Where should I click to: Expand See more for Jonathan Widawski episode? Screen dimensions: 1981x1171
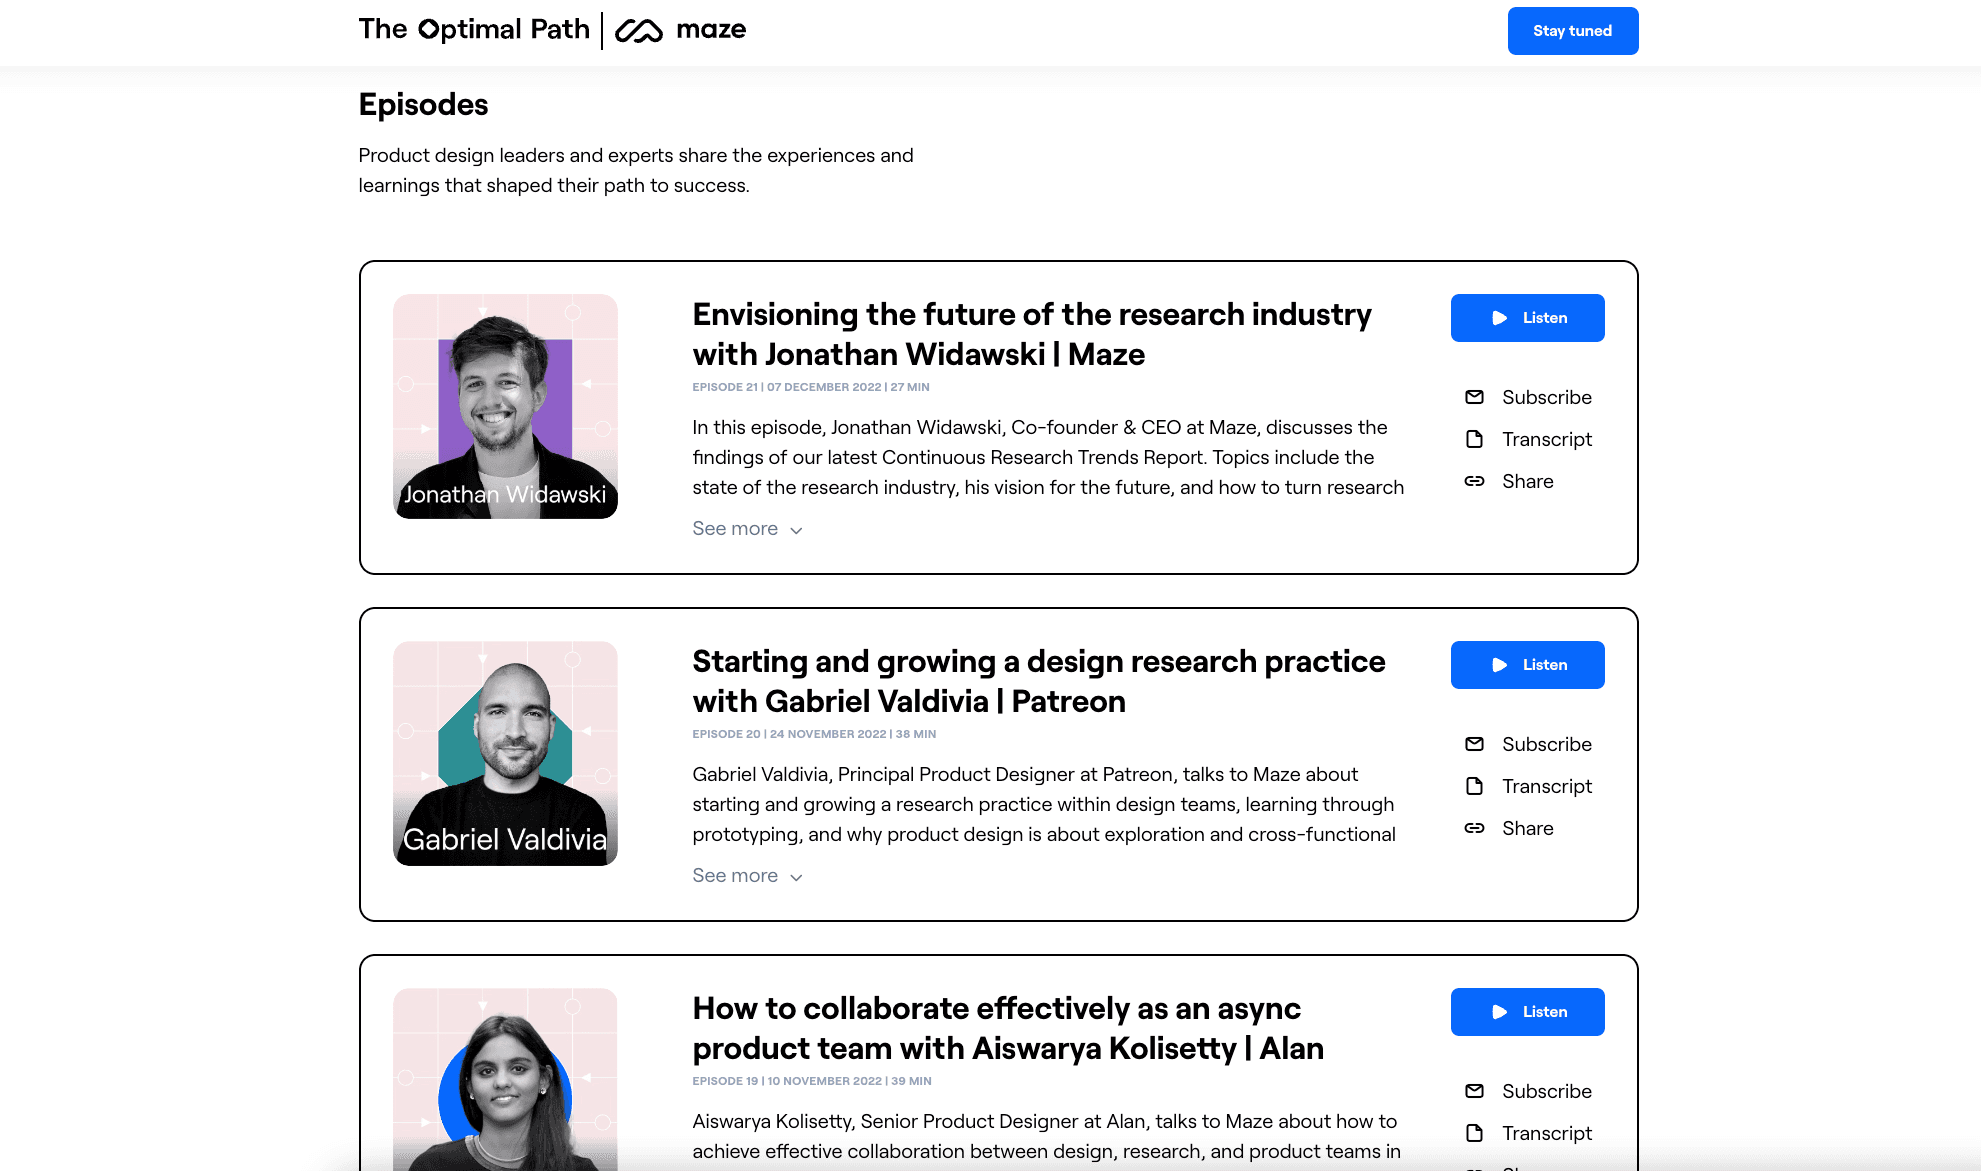[x=747, y=529]
